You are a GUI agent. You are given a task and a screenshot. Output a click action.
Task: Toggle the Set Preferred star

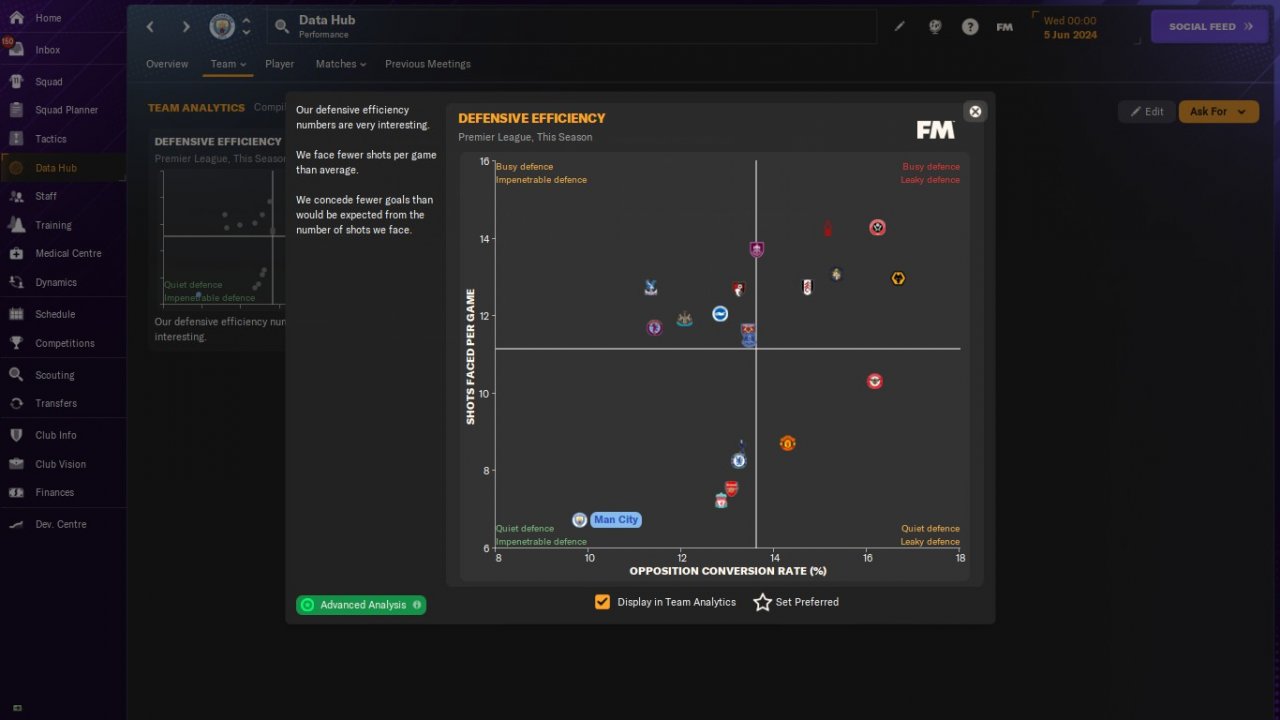(762, 602)
